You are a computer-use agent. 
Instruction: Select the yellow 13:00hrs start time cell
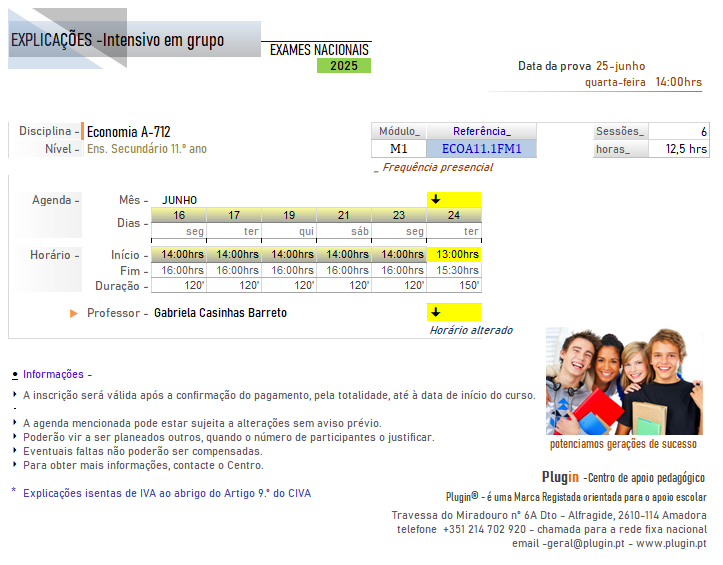[454, 254]
